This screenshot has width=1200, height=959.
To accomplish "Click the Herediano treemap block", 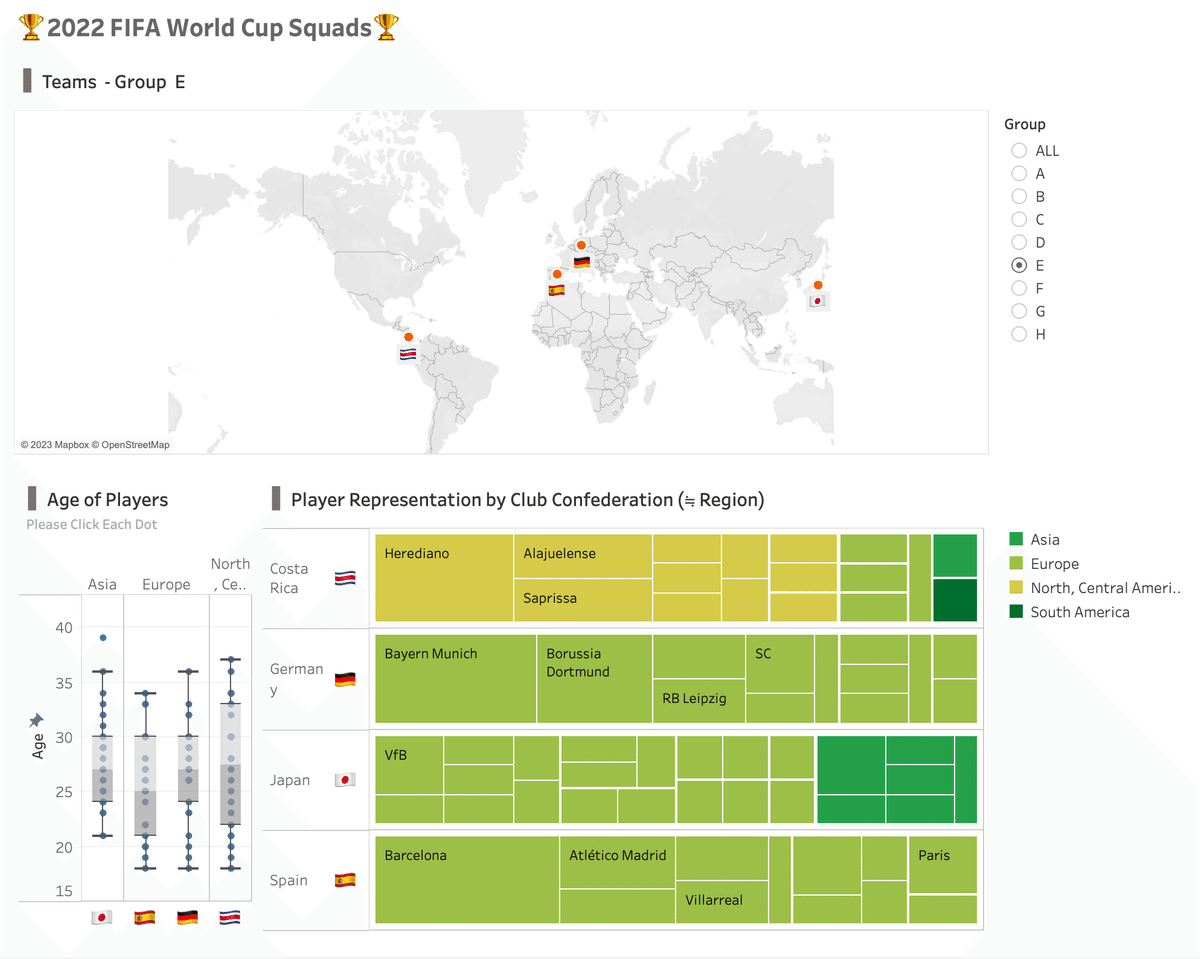I will point(444,577).
